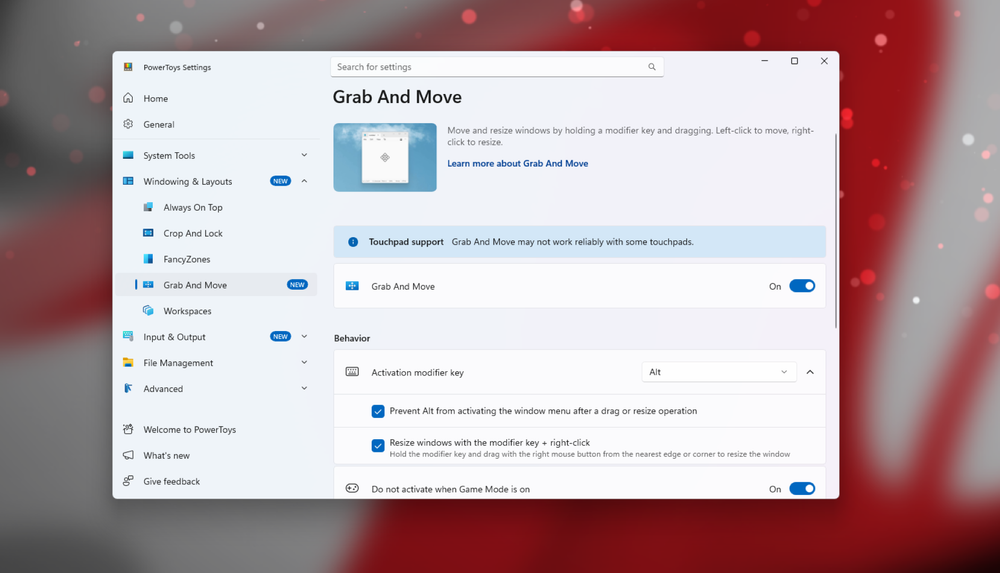Click the General gear icon
The width and height of the screenshot is (1000, 573).
coord(128,124)
